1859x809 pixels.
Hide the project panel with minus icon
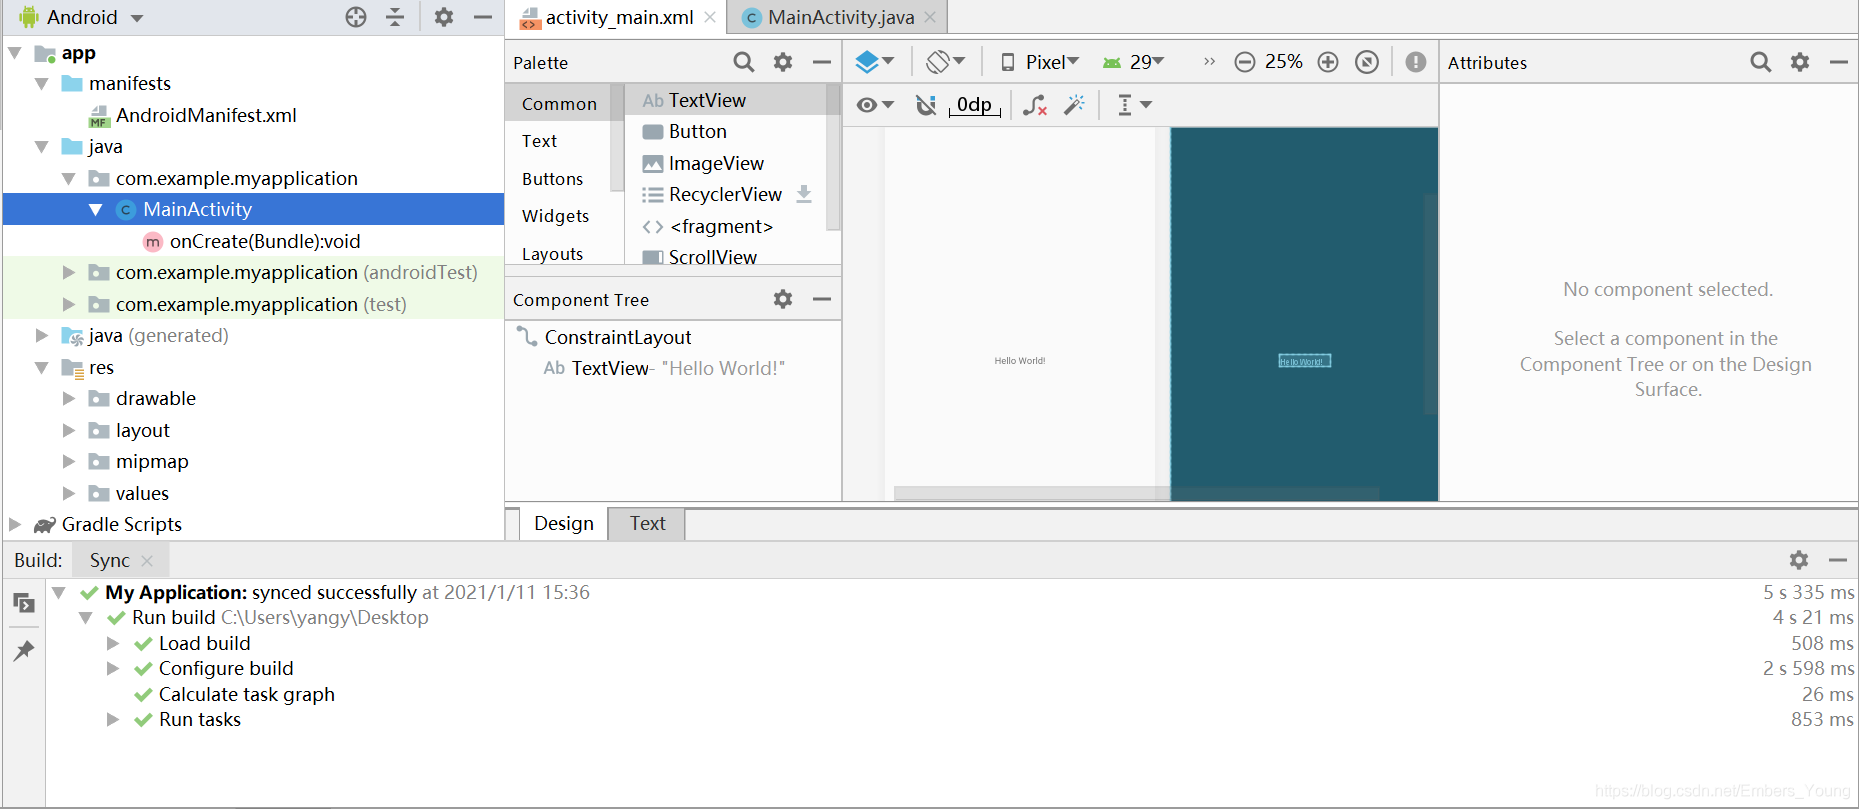click(482, 17)
